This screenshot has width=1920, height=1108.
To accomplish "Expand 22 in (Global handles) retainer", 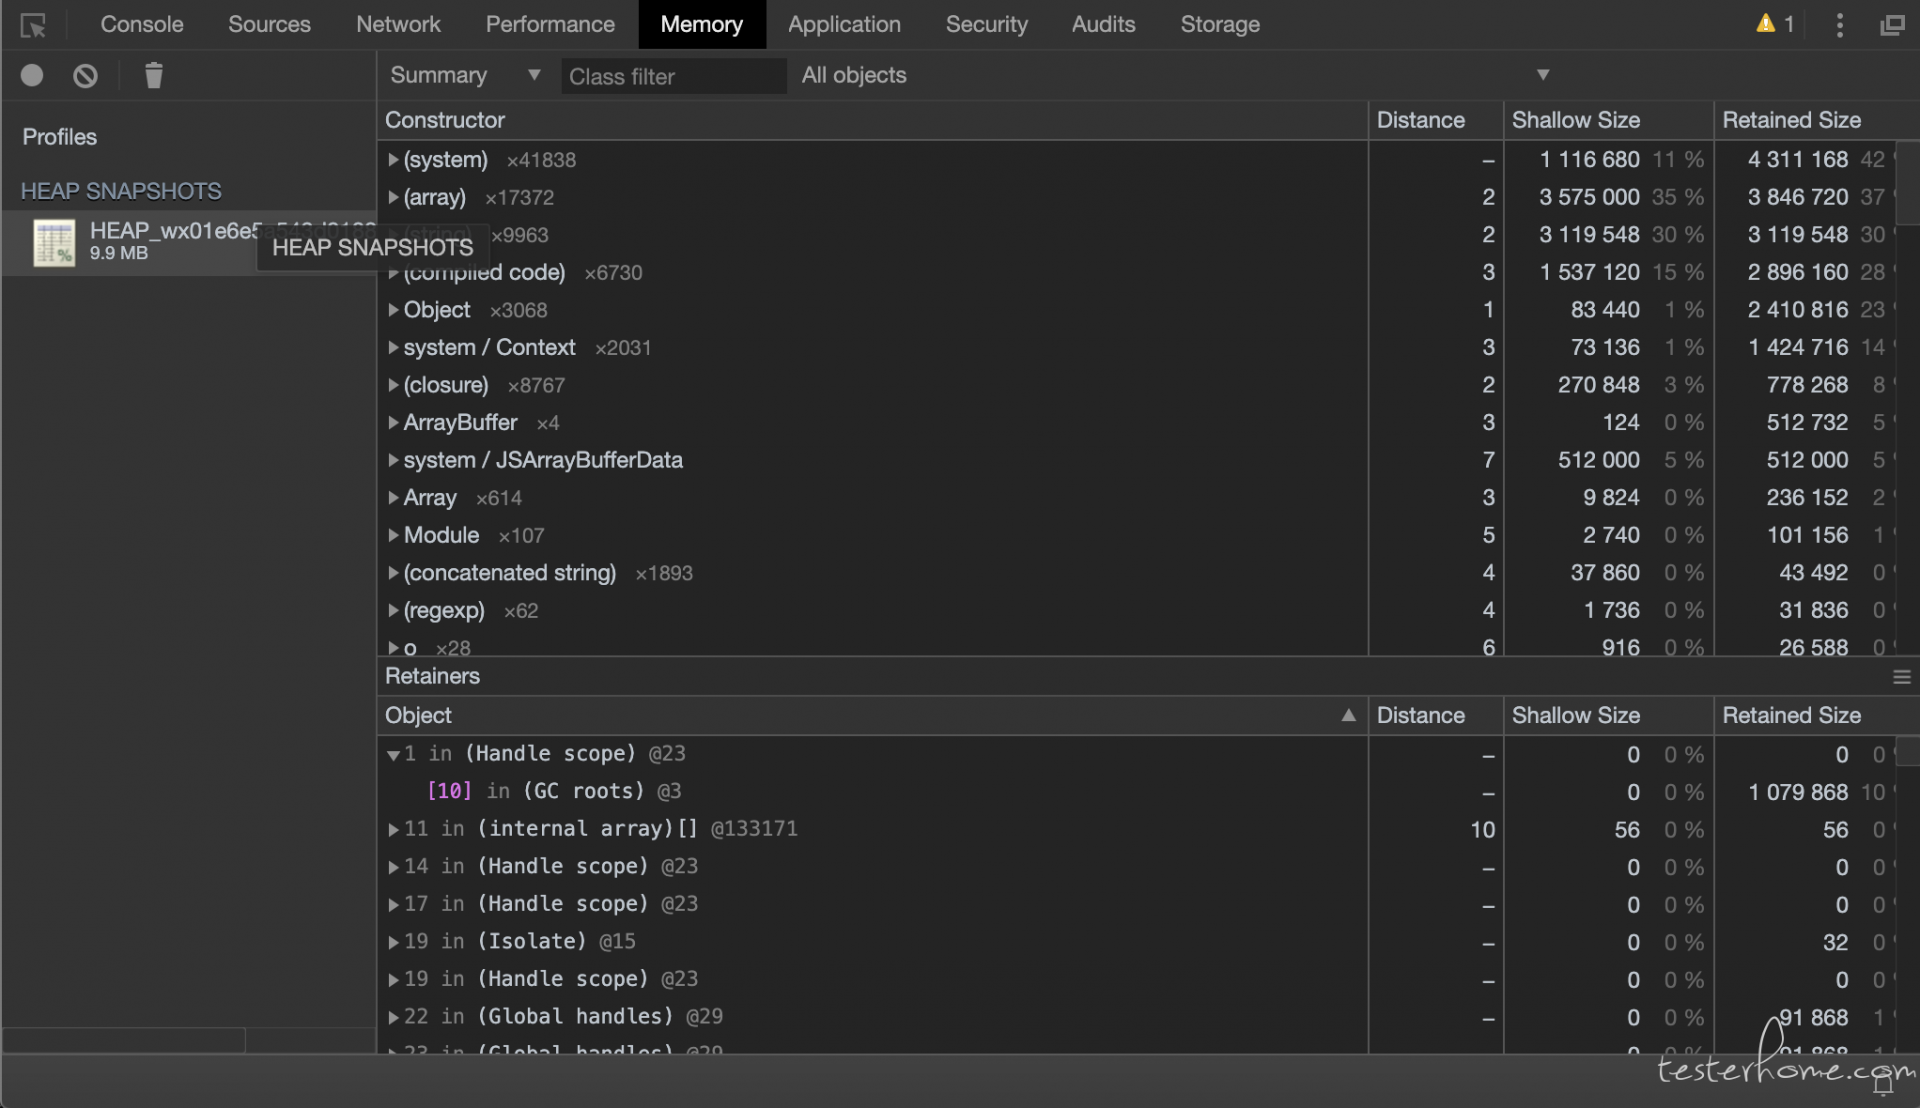I will pos(393,1016).
